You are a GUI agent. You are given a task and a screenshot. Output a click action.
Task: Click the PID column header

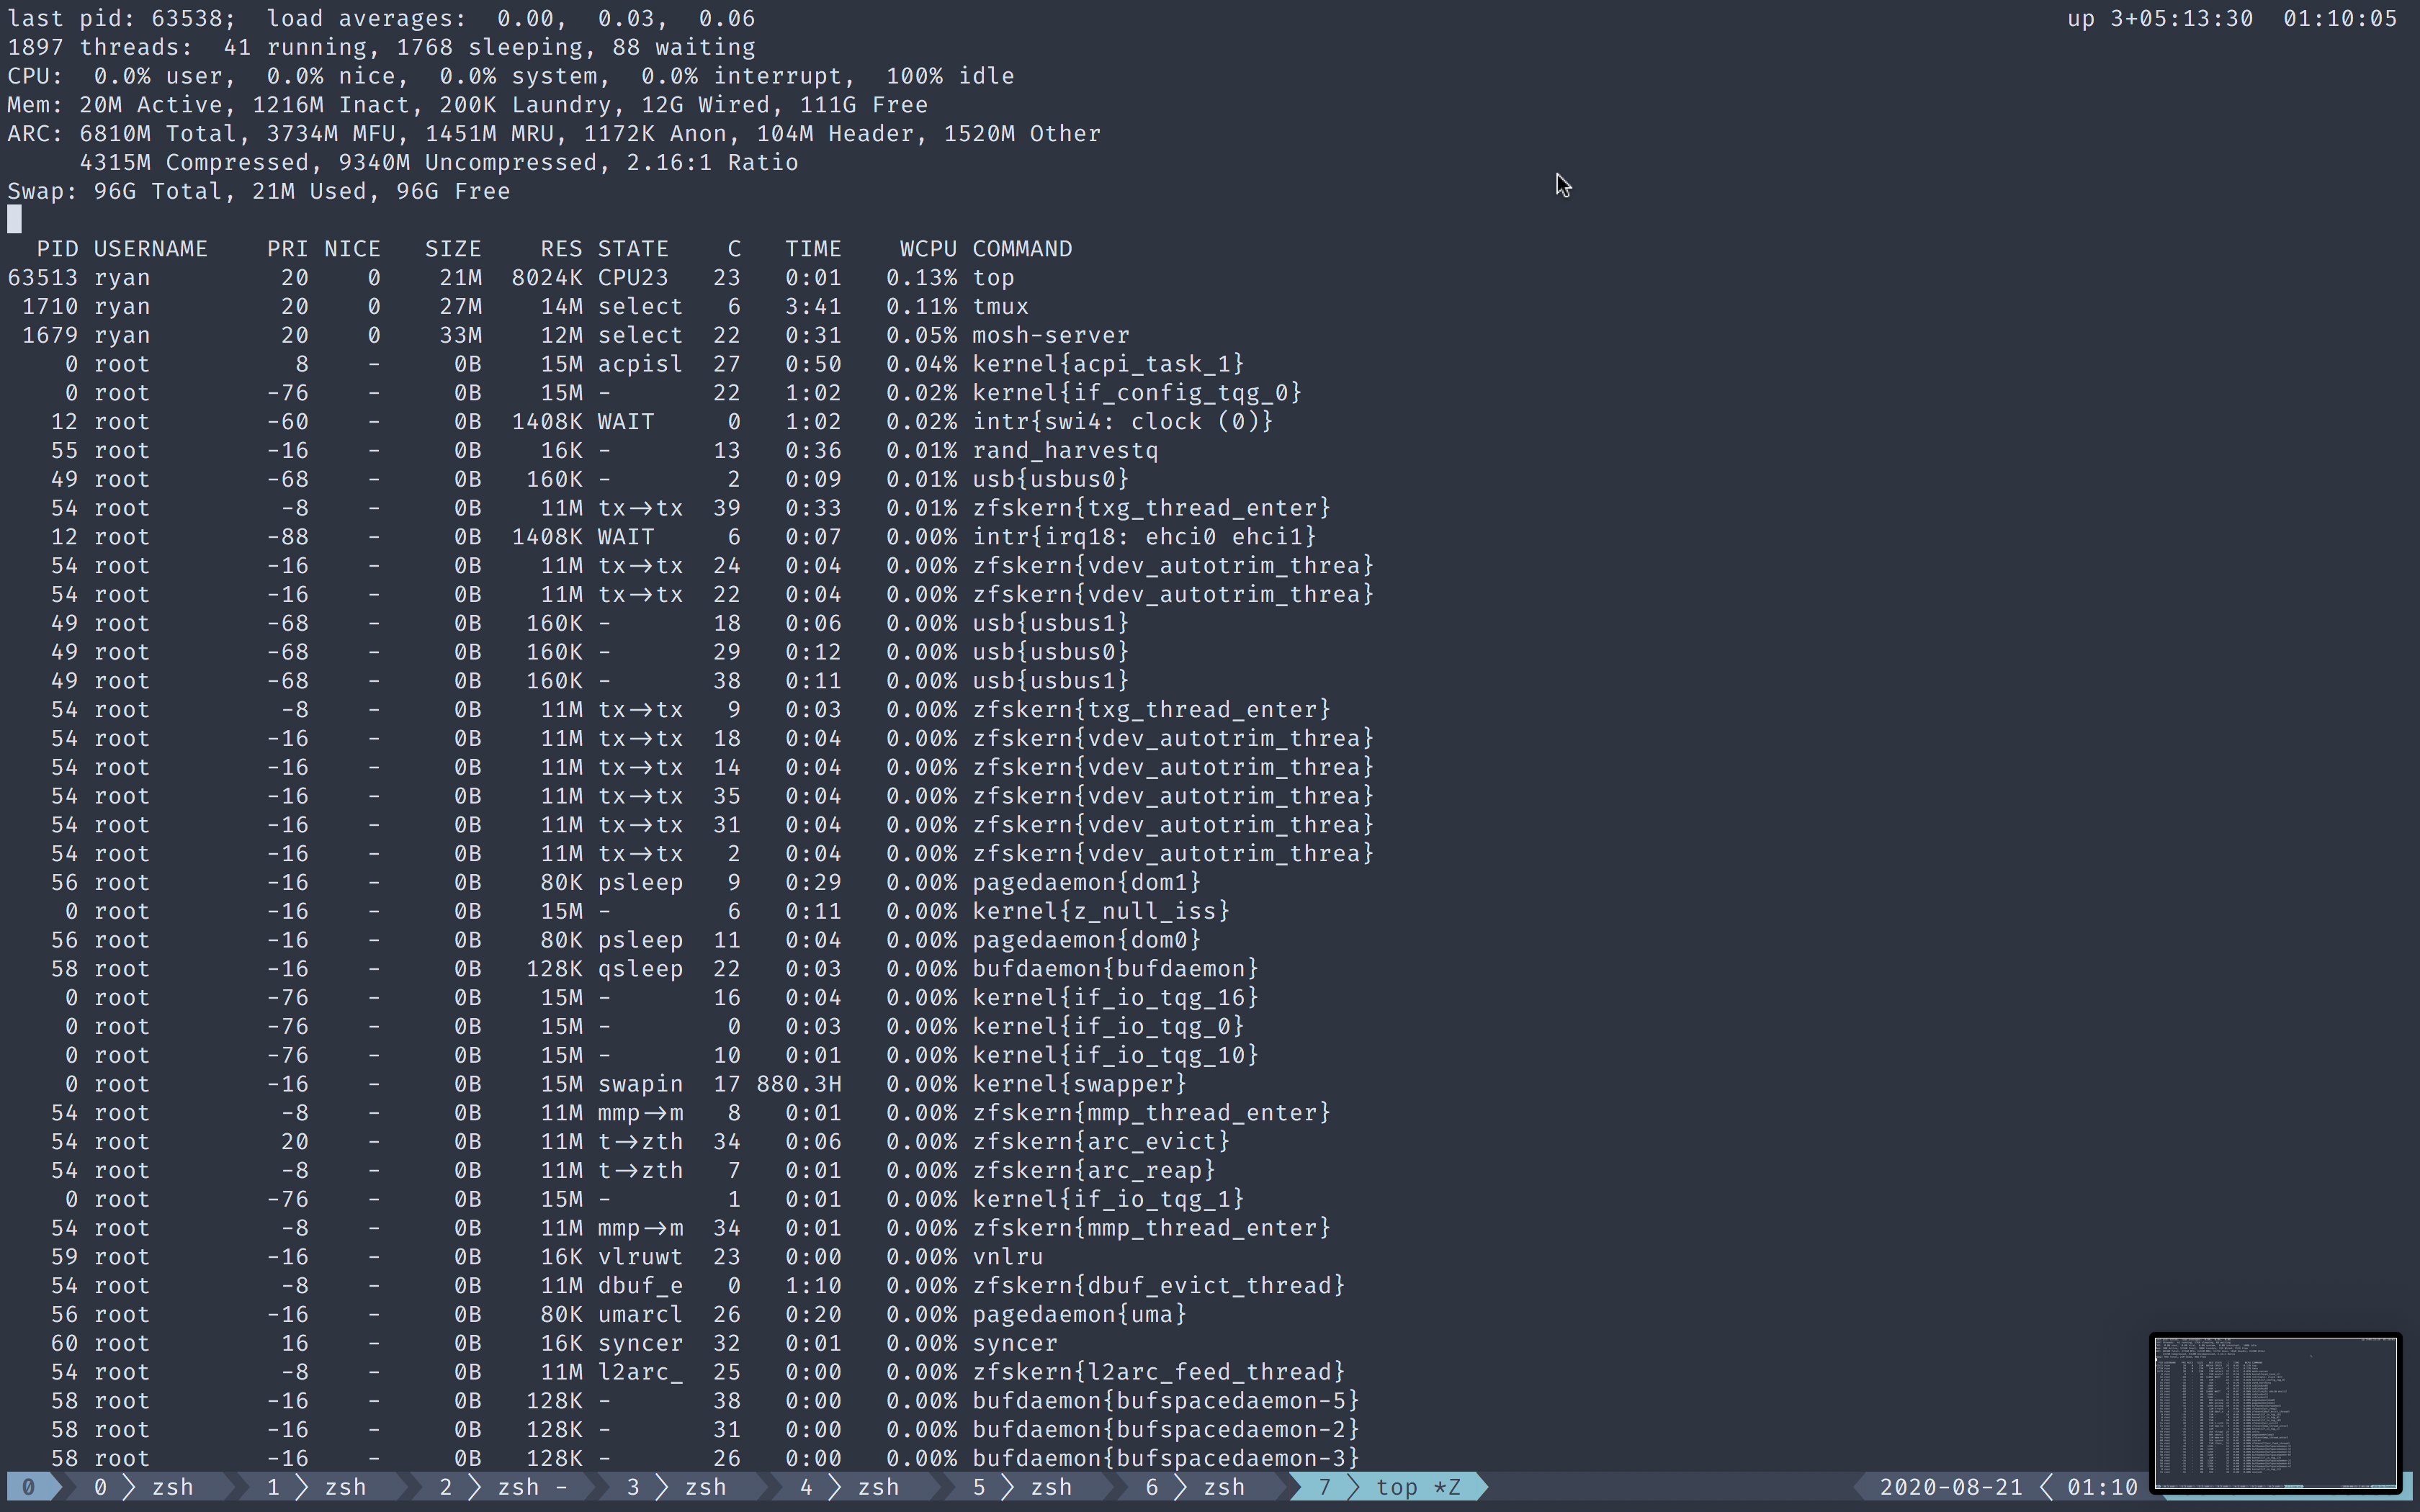point(57,249)
